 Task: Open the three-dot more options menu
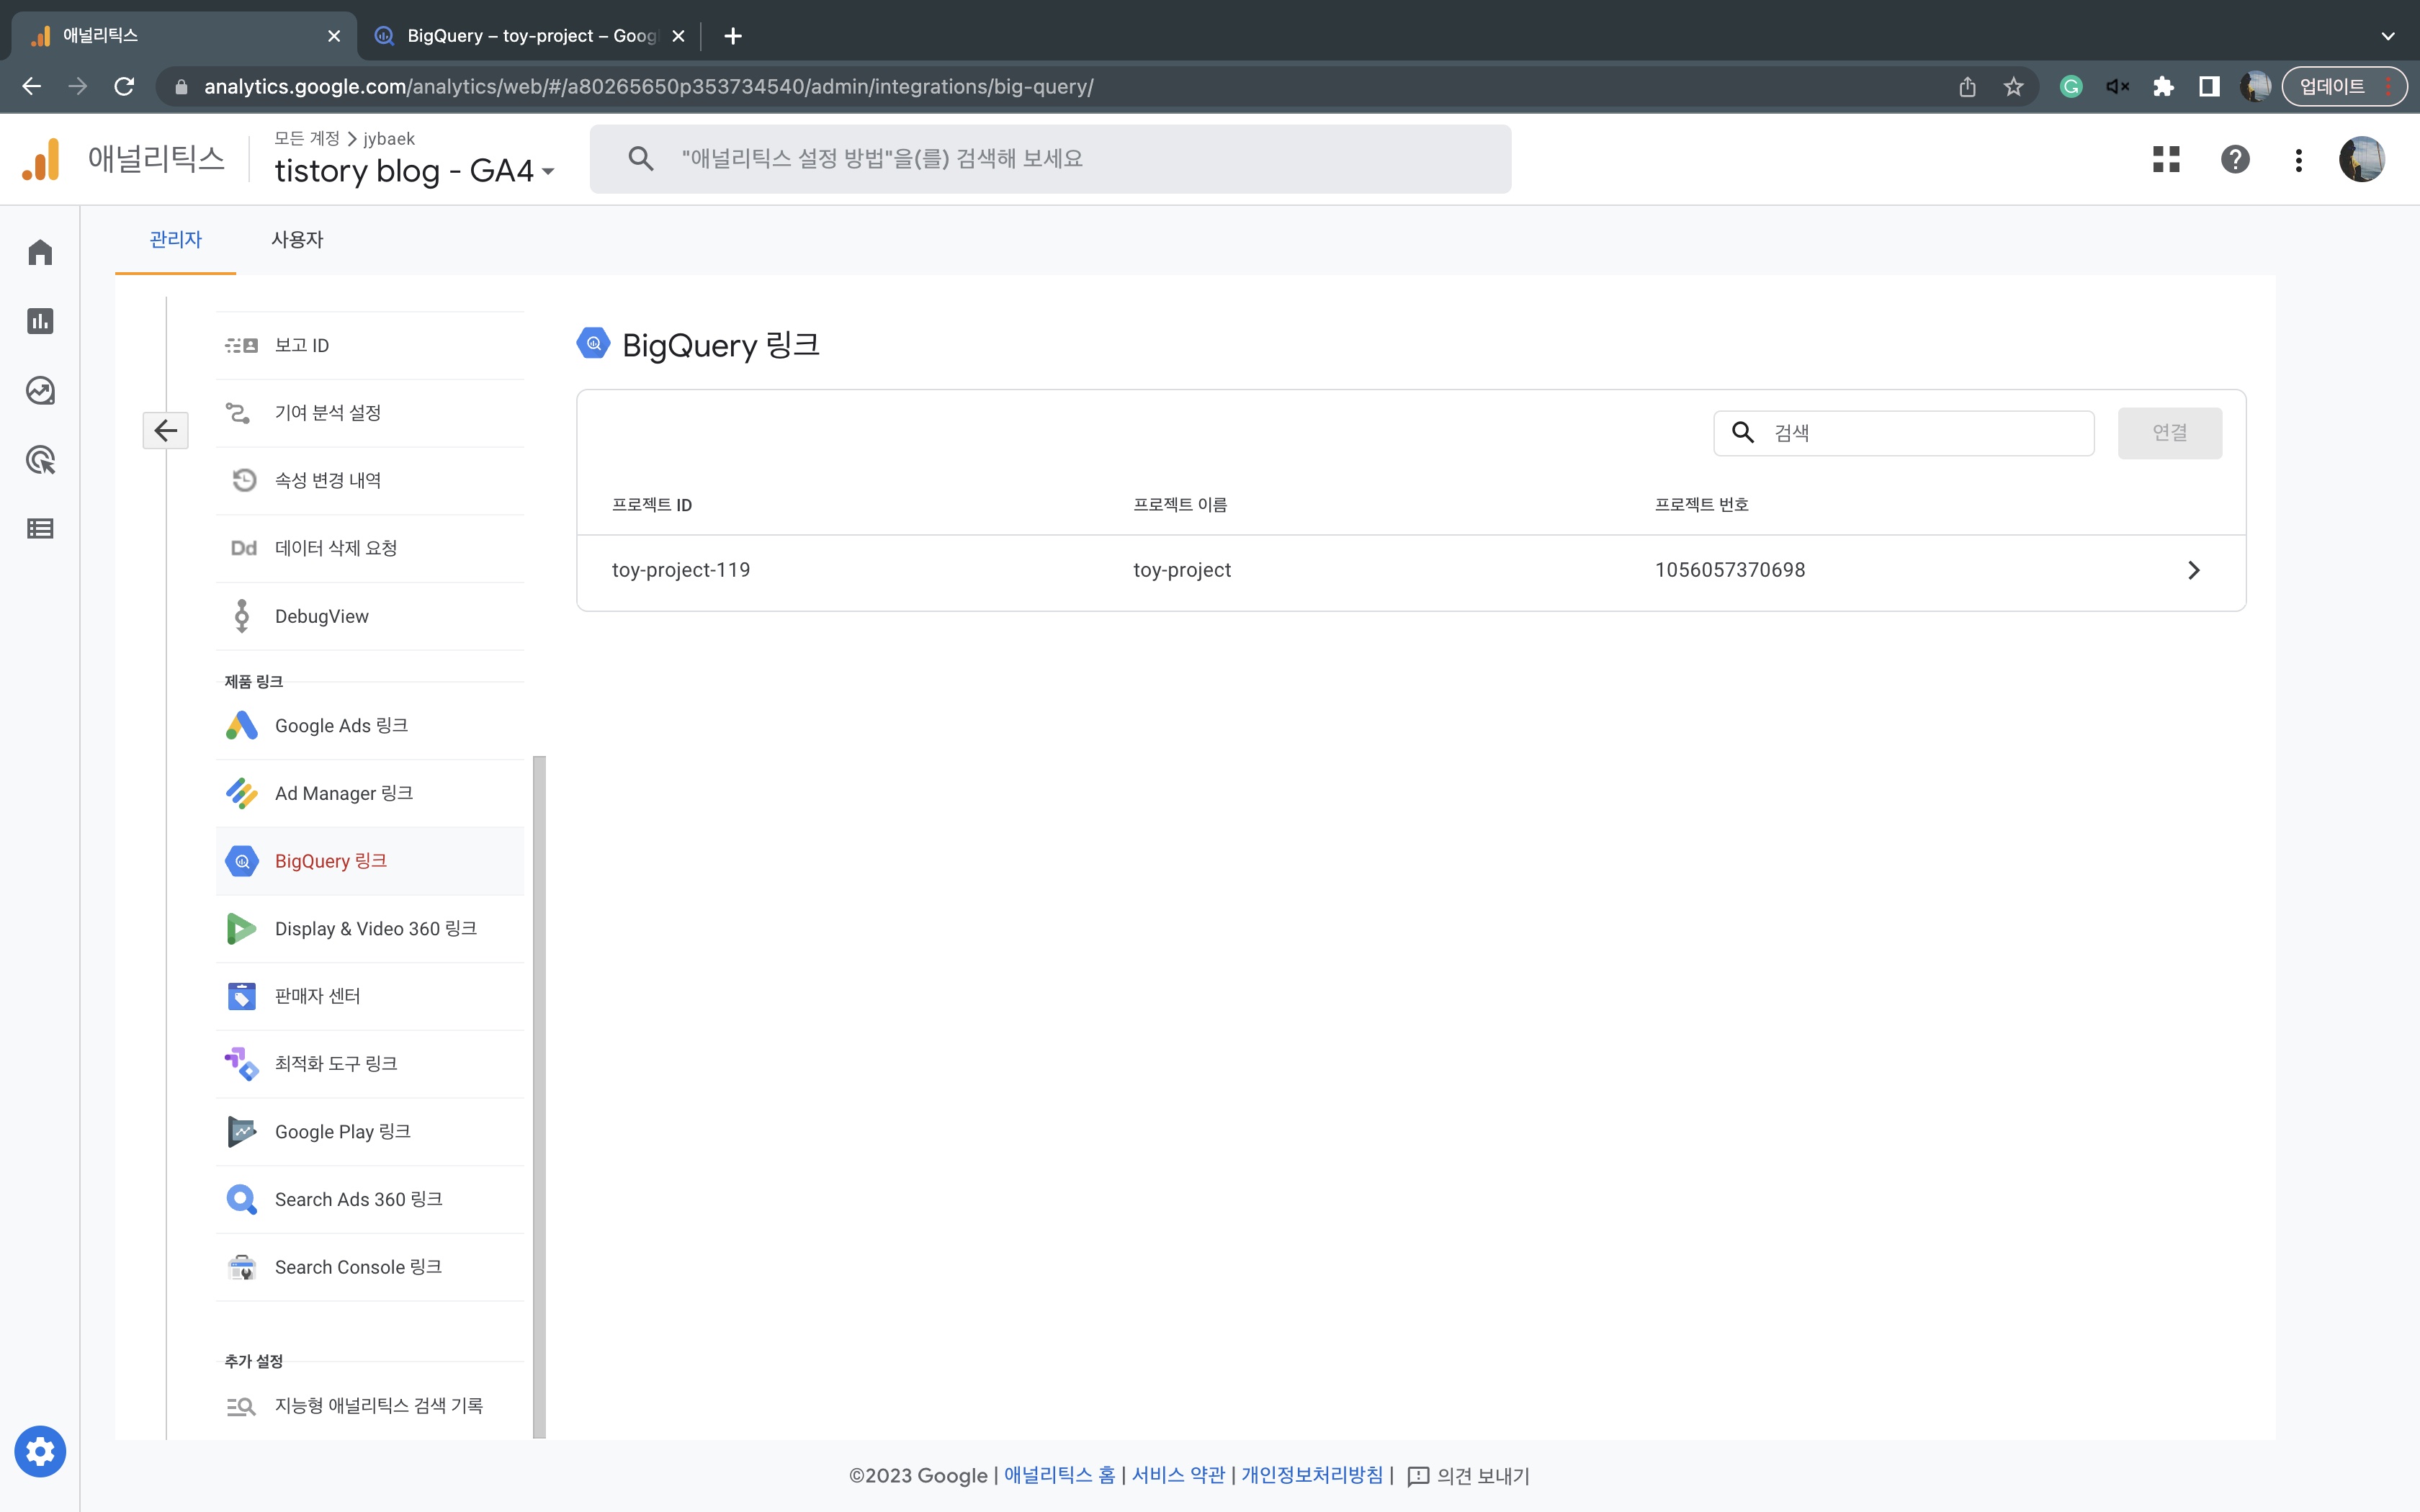tap(2299, 160)
